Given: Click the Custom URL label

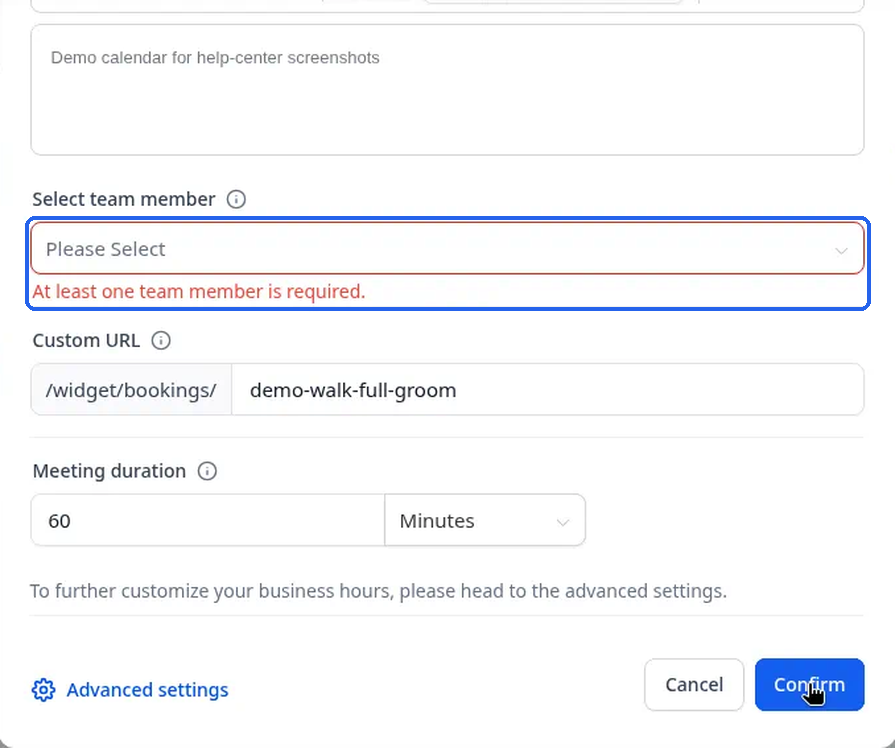Looking at the screenshot, I should (86, 340).
